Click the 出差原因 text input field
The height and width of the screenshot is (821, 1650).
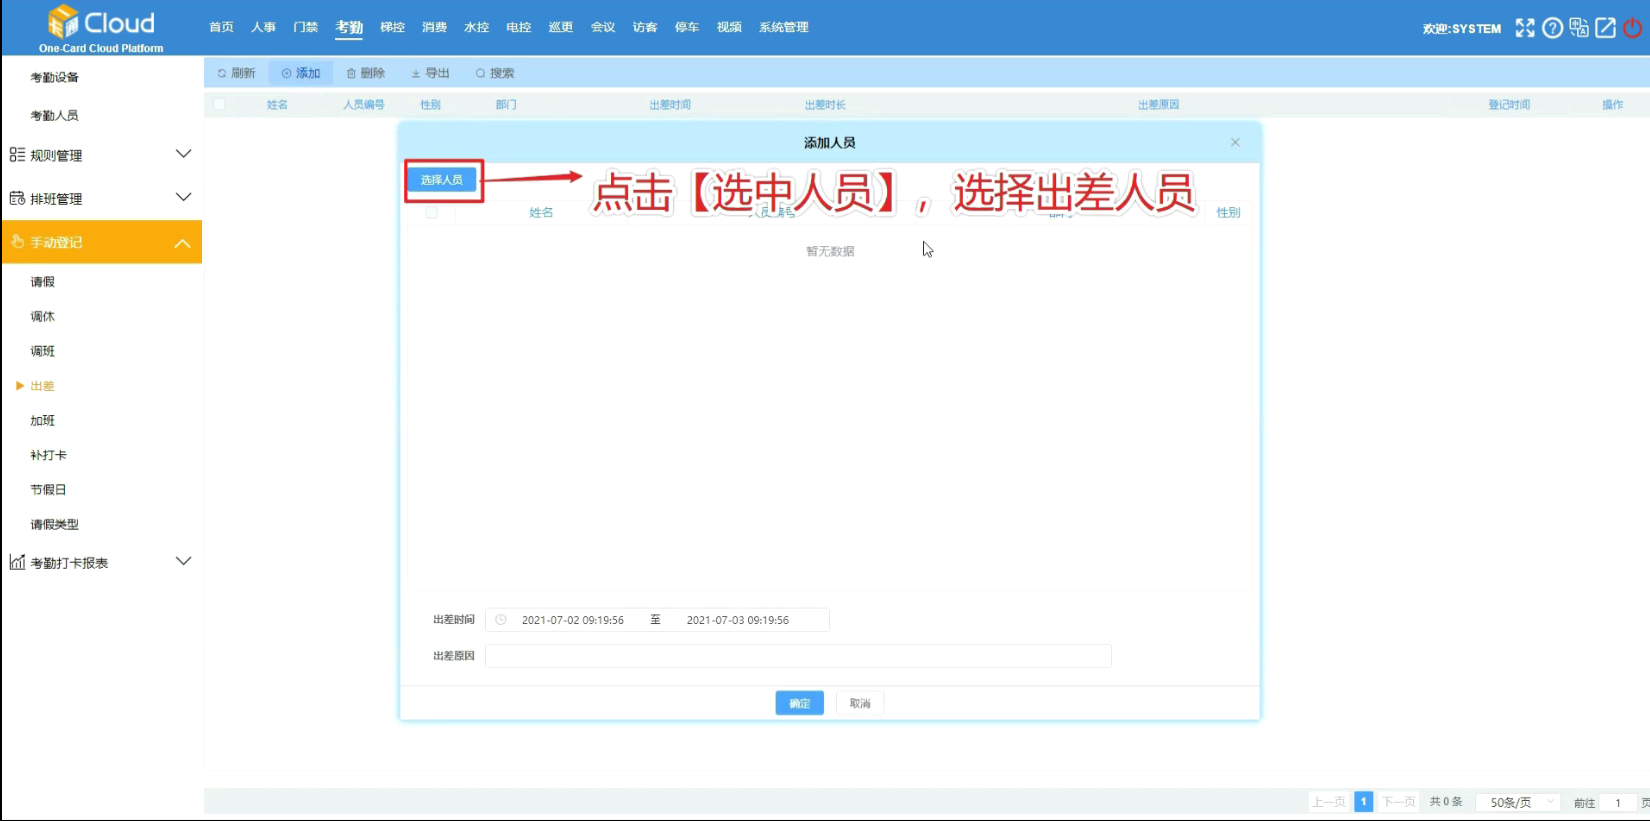pyautogui.click(x=797, y=656)
